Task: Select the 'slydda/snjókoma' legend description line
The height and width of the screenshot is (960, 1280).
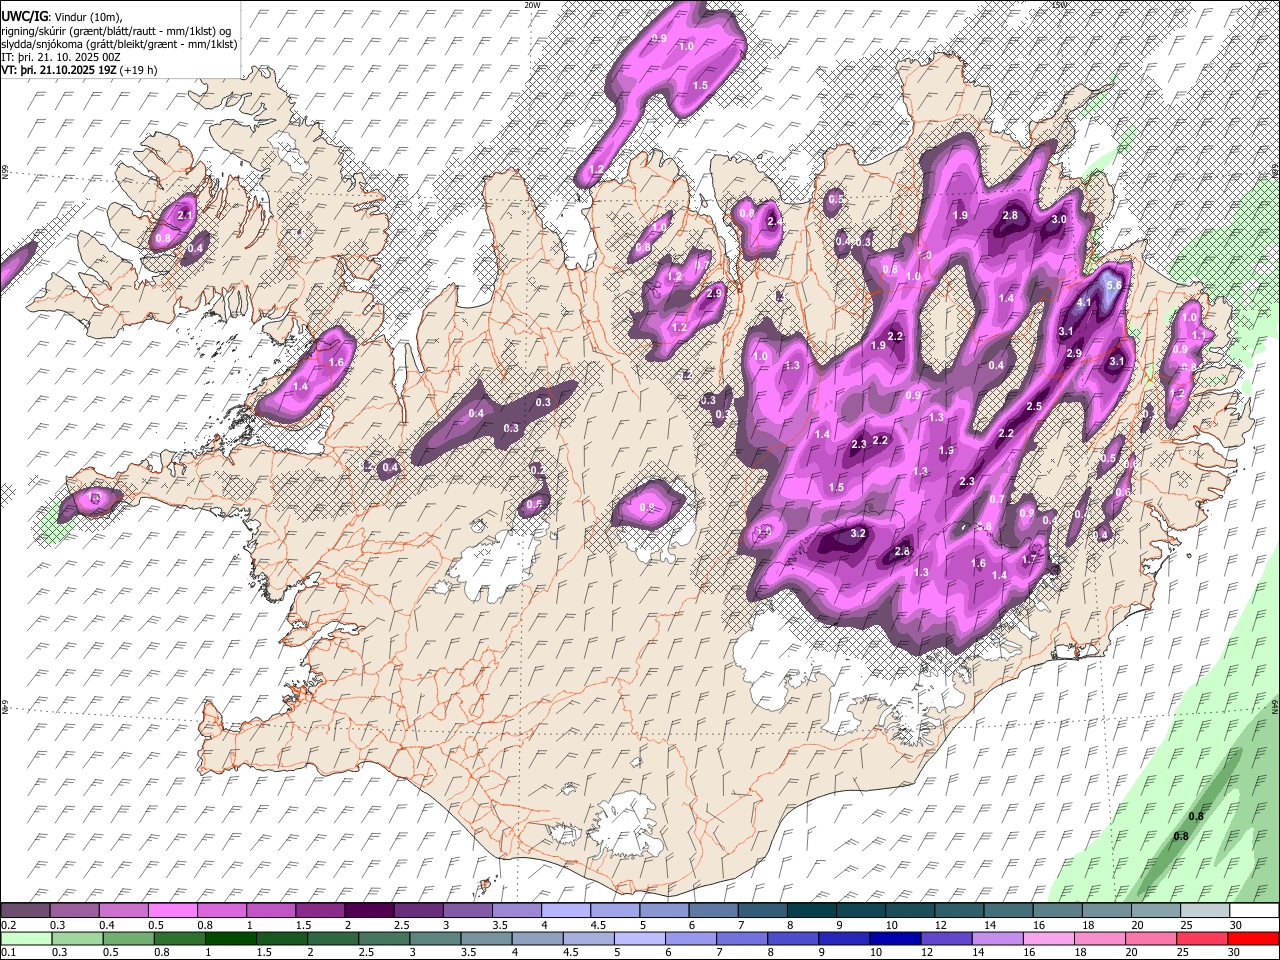Action: [119, 44]
